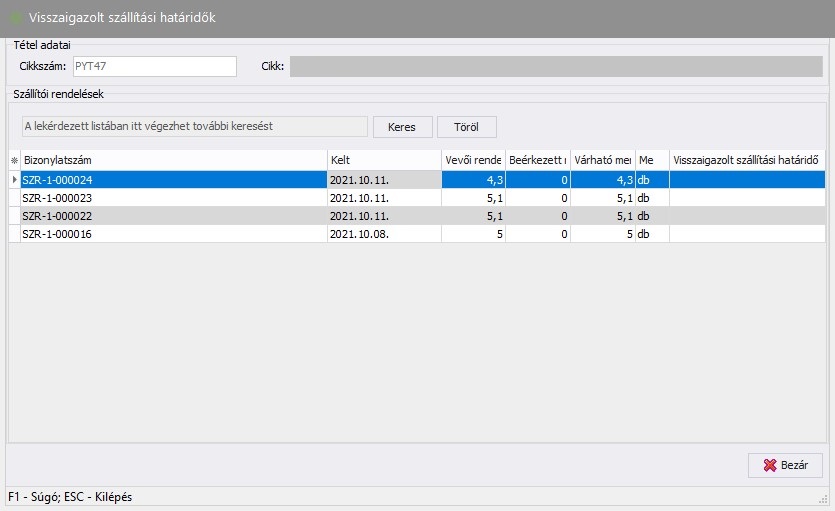The width and height of the screenshot is (835, 511).
Task: Click the current row arrow indicator
Action: click(14, 180)
